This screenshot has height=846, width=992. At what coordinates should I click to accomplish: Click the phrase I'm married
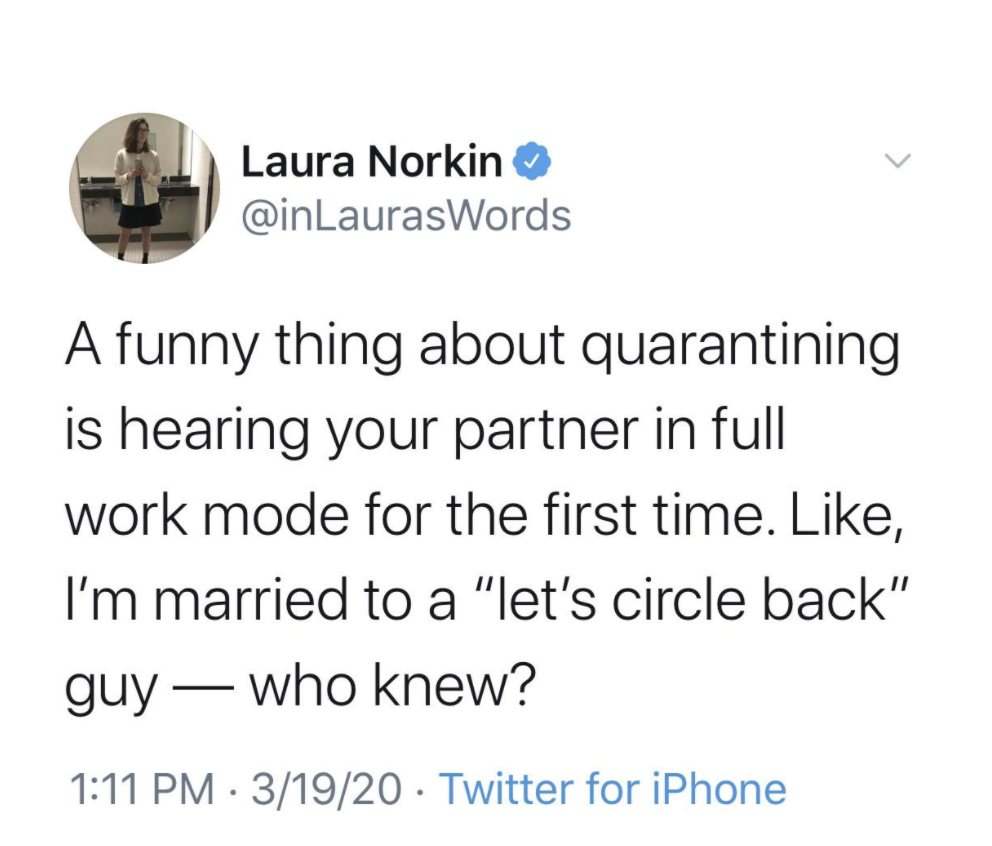(207, 599)
